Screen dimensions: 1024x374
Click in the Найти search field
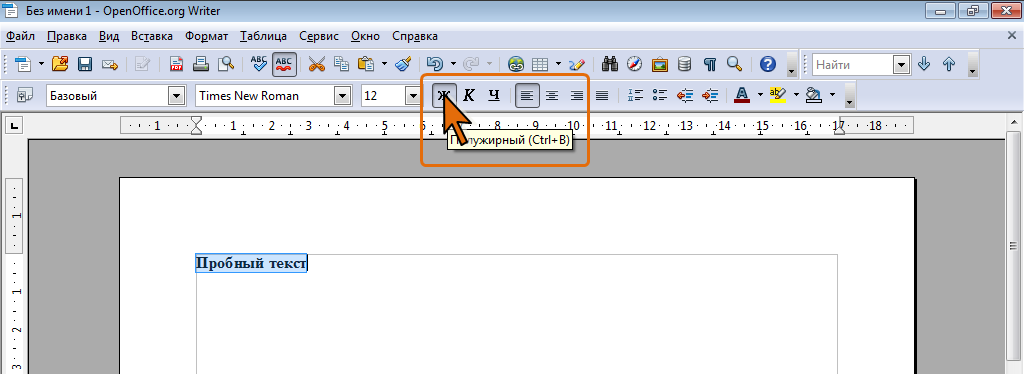click(854, 64)
